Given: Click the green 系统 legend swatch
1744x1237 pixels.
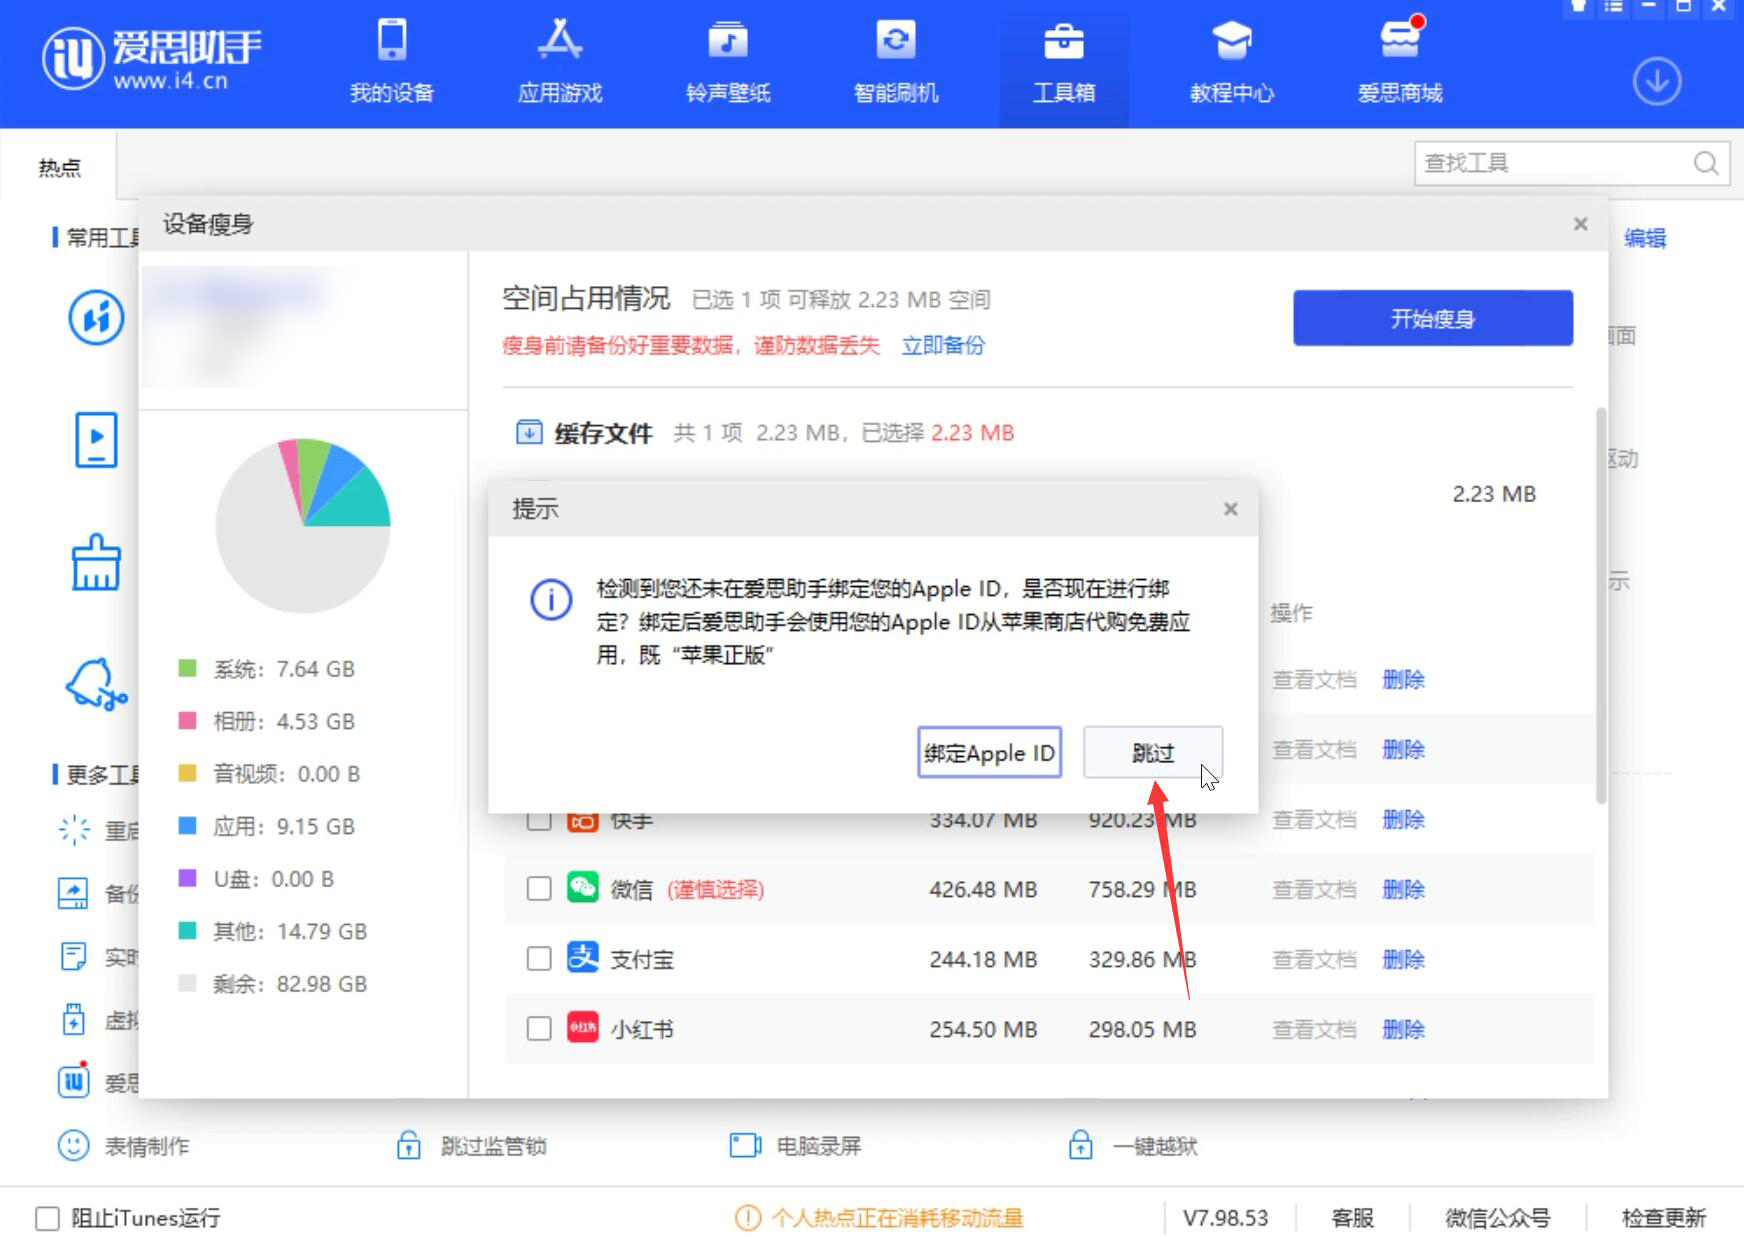Looking at the screenshot, I should [187, 668].
